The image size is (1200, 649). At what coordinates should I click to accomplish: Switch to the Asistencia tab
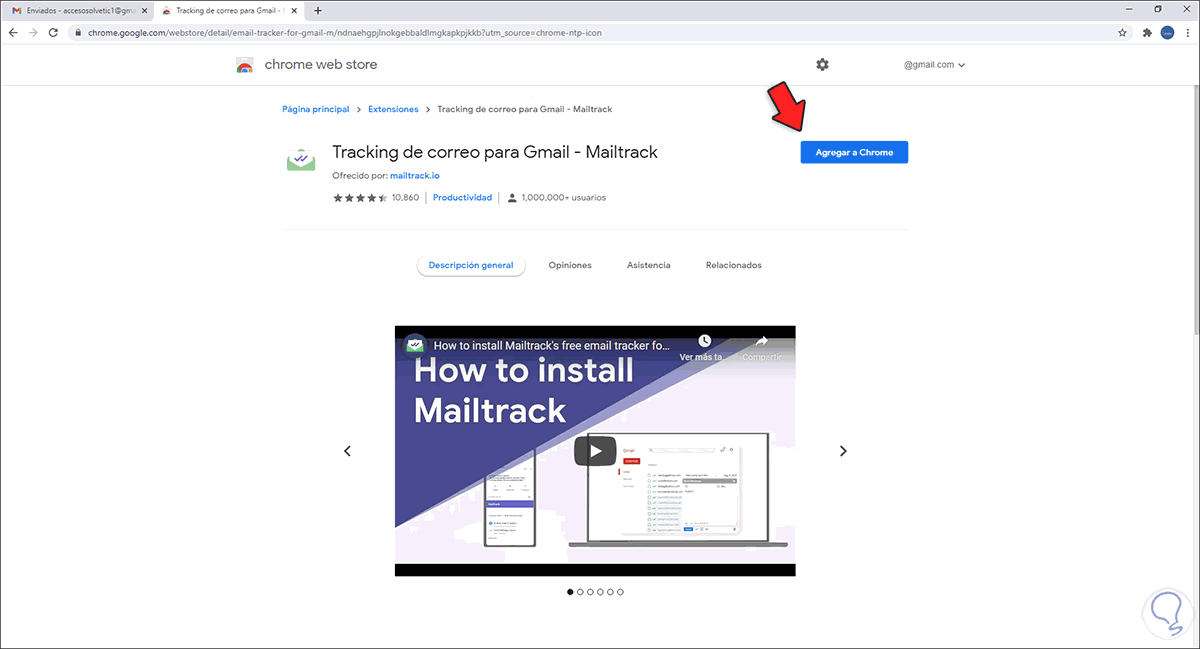coord(649,265)
